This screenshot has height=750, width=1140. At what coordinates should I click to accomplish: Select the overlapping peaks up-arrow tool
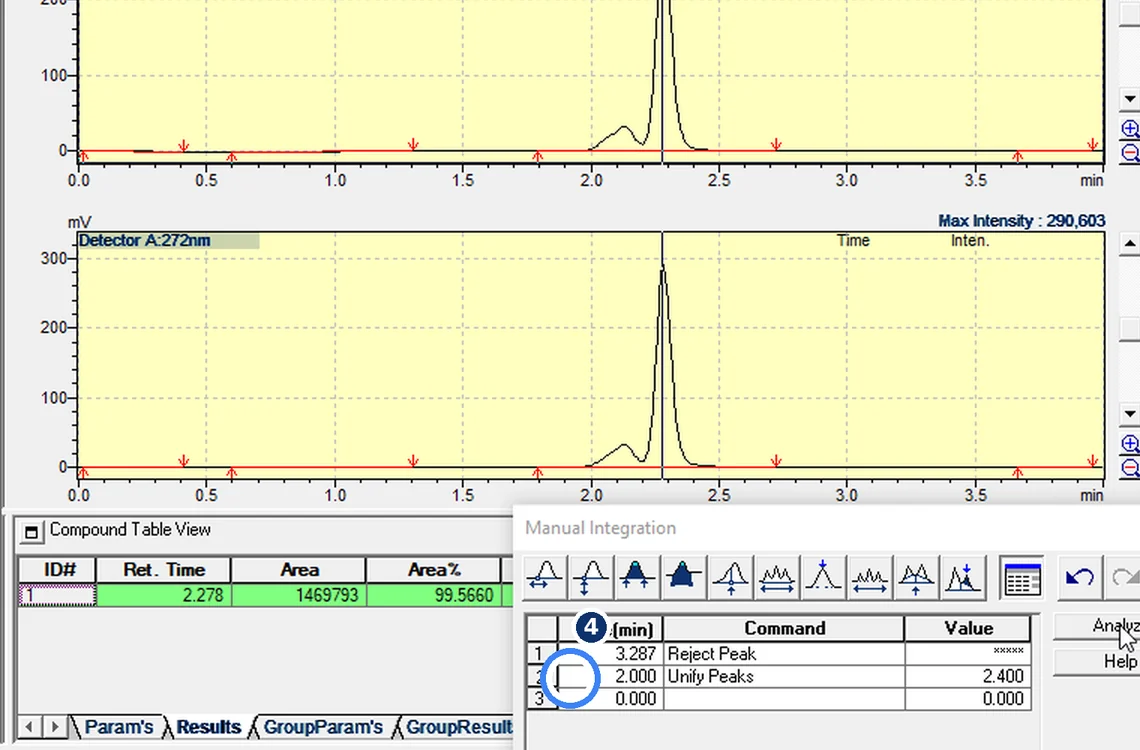[x=915, y=578]
